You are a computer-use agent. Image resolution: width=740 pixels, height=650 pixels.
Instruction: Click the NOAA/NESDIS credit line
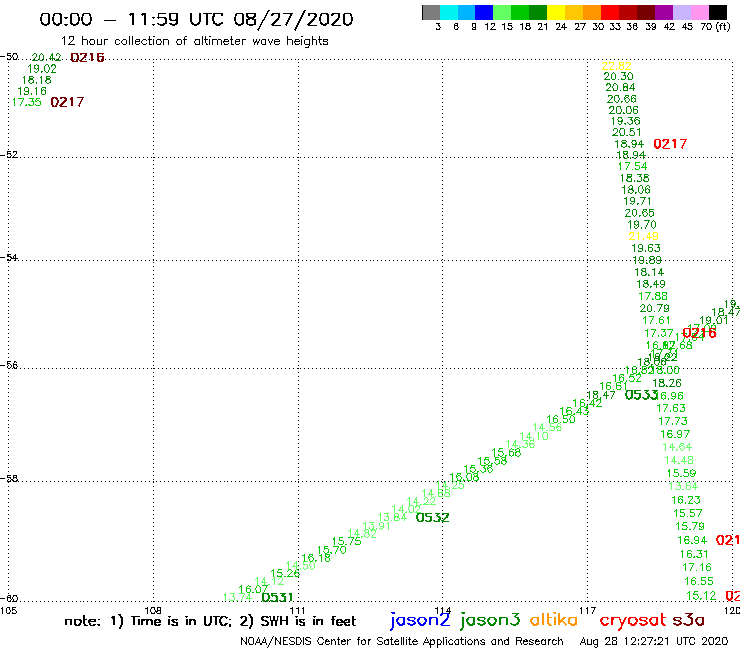[x=402, y=642]
